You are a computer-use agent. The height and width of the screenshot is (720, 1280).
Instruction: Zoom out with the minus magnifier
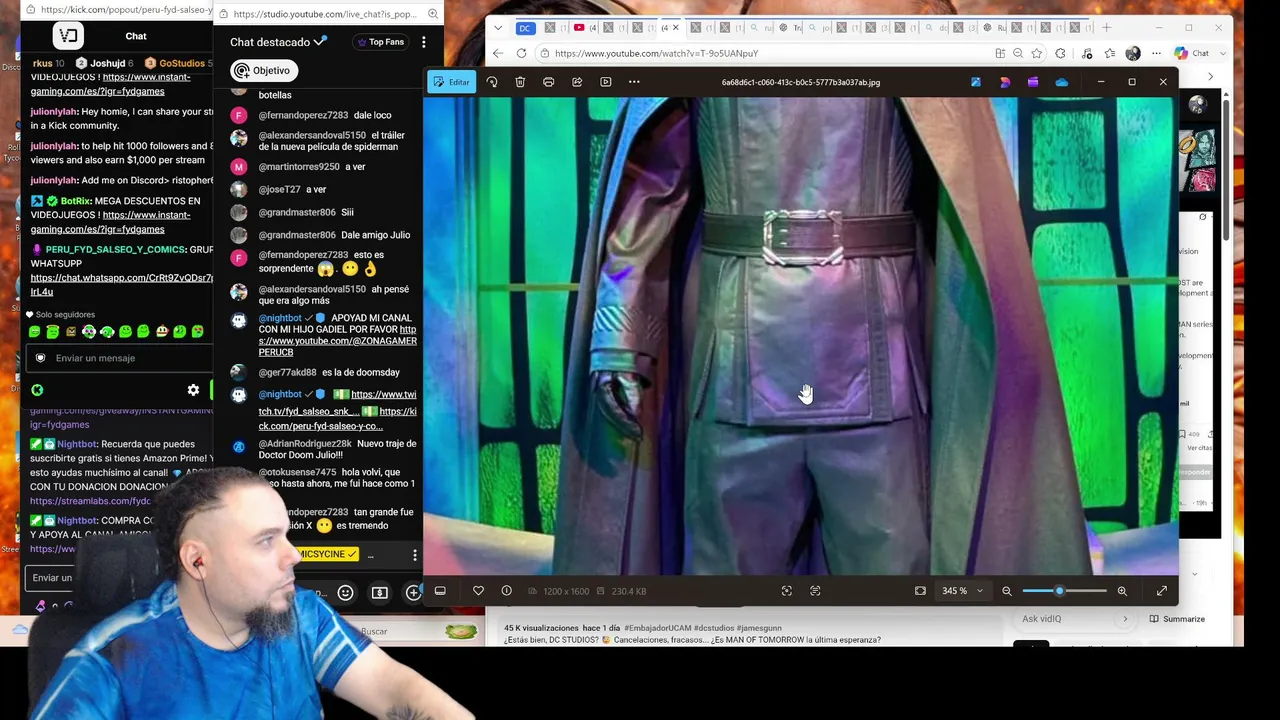(x=1007, y=591)
